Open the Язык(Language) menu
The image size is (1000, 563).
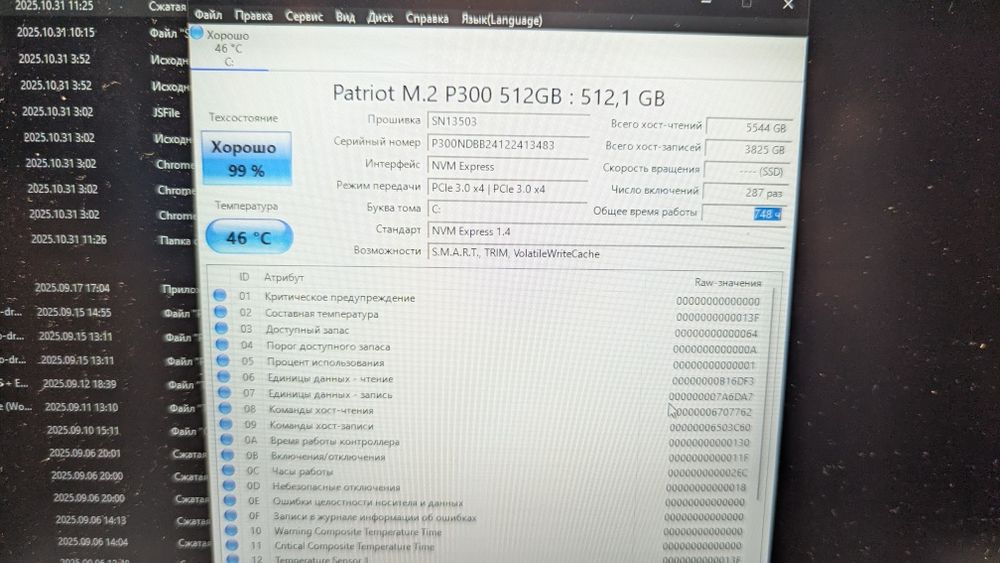[501, 20]
